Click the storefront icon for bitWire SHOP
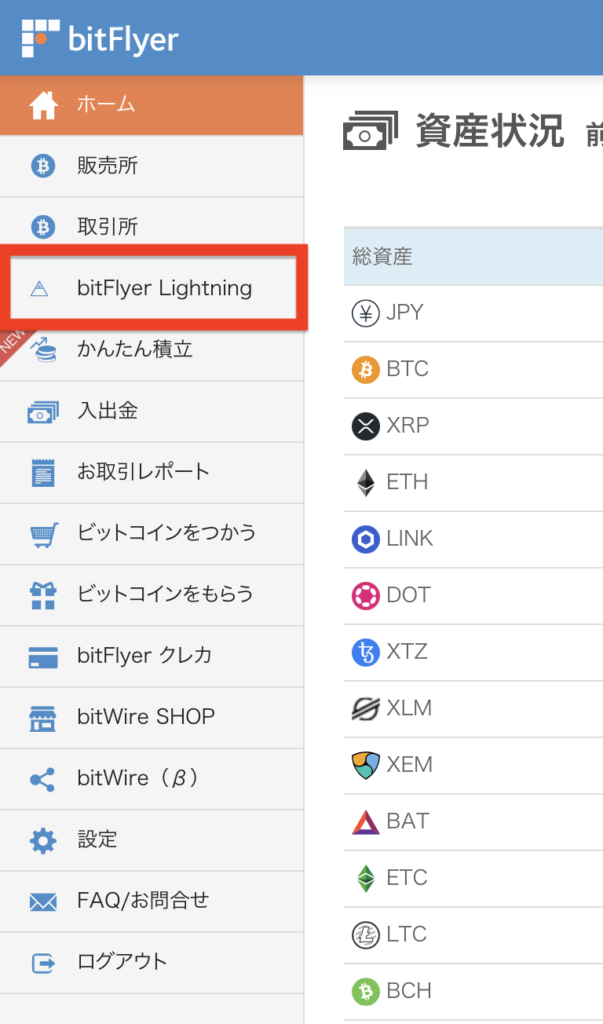Screen dimensions: 603x1024 [43, 718]
